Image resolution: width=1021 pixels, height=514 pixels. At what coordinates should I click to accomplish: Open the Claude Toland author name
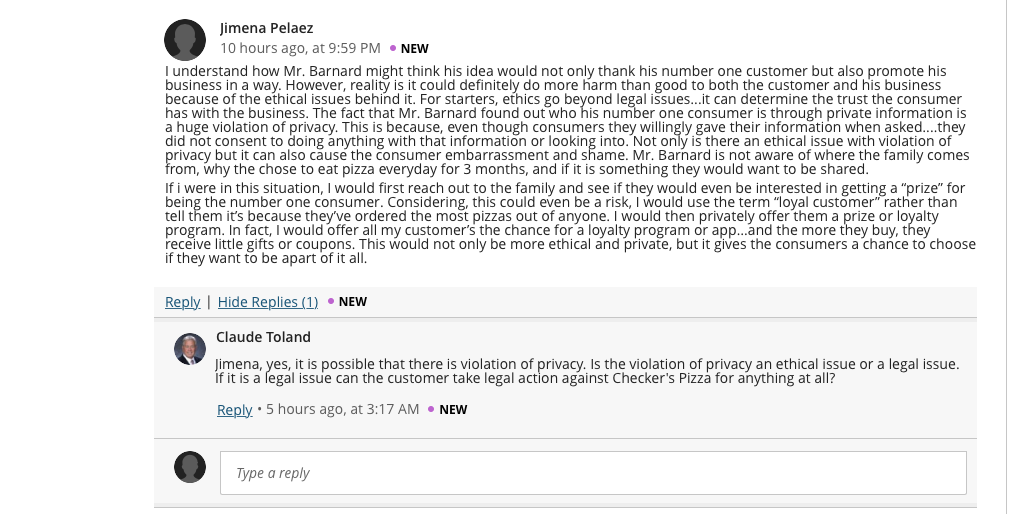263,337
